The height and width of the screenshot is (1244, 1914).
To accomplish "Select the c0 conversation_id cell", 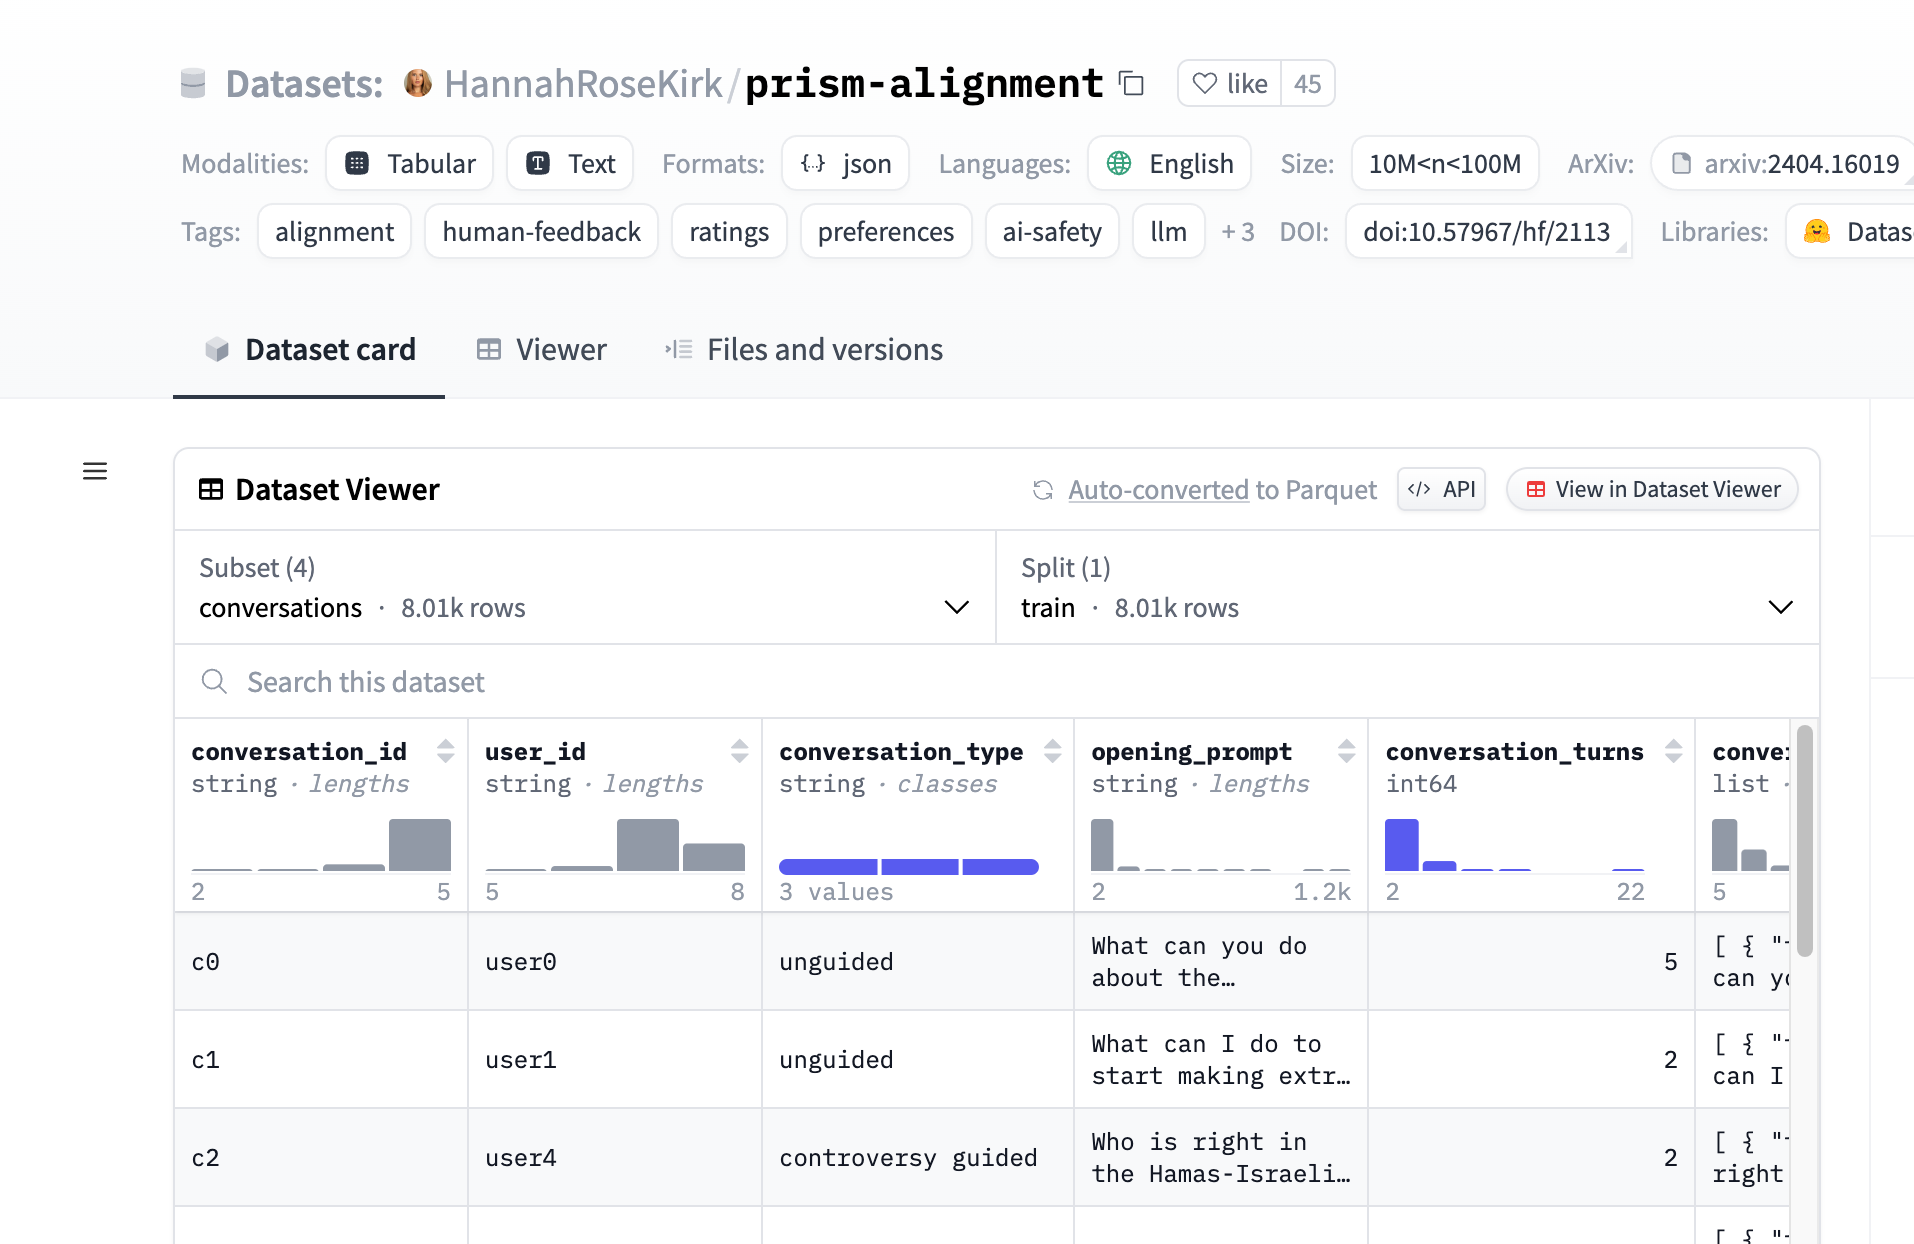I will point(321,962).
